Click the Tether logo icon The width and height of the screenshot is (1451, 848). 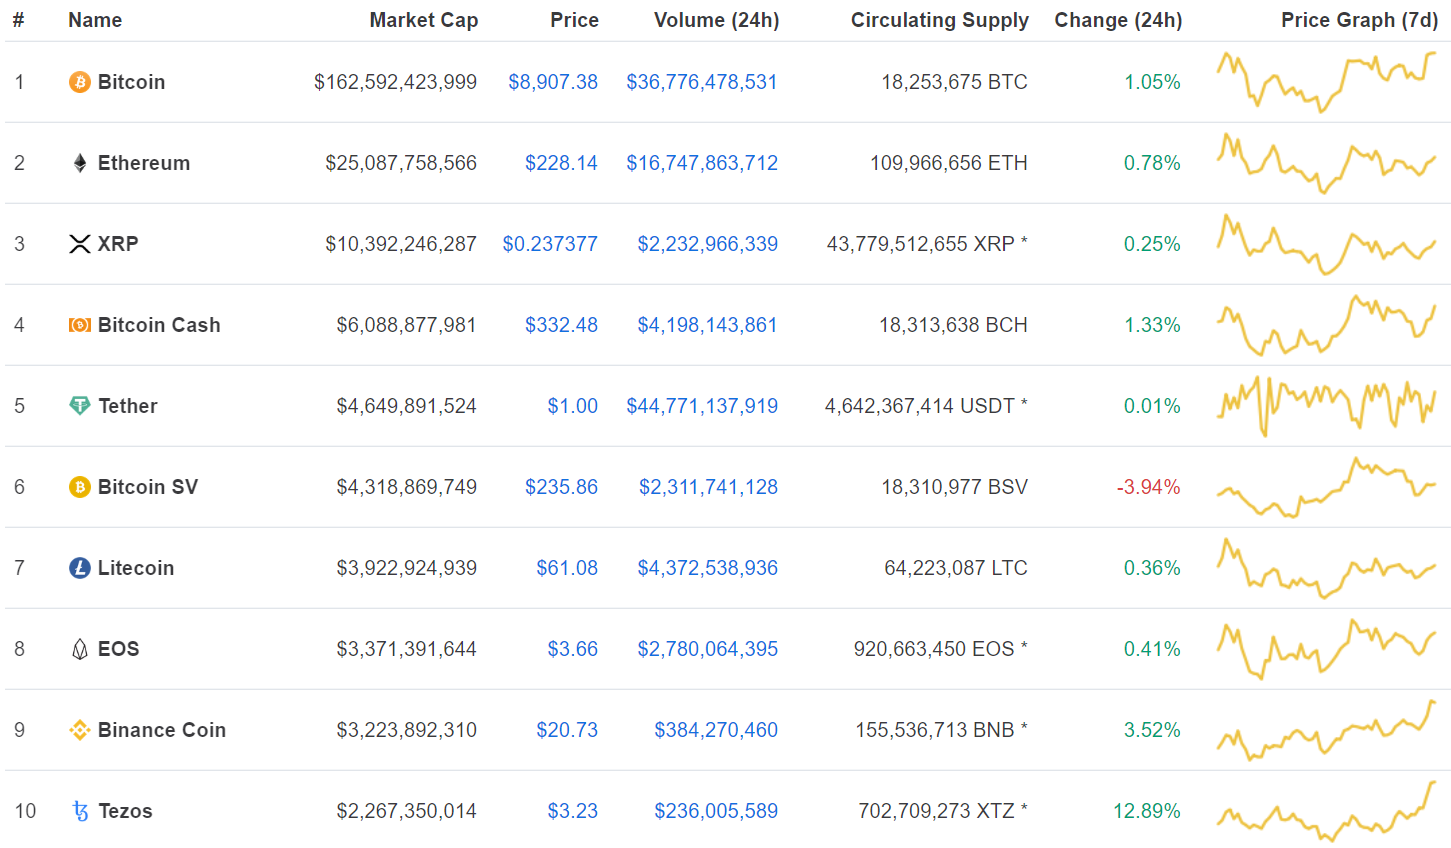(x=80, y=406)
